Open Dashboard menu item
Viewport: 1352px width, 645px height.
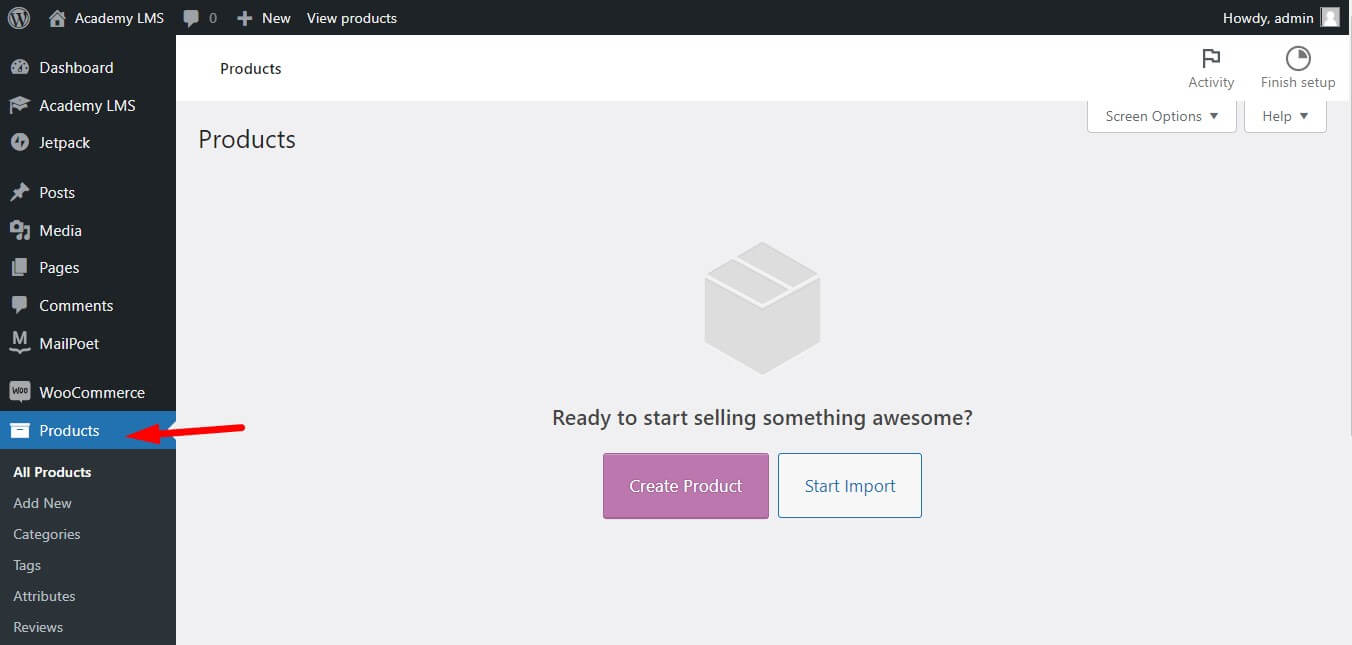coord(88,68)
